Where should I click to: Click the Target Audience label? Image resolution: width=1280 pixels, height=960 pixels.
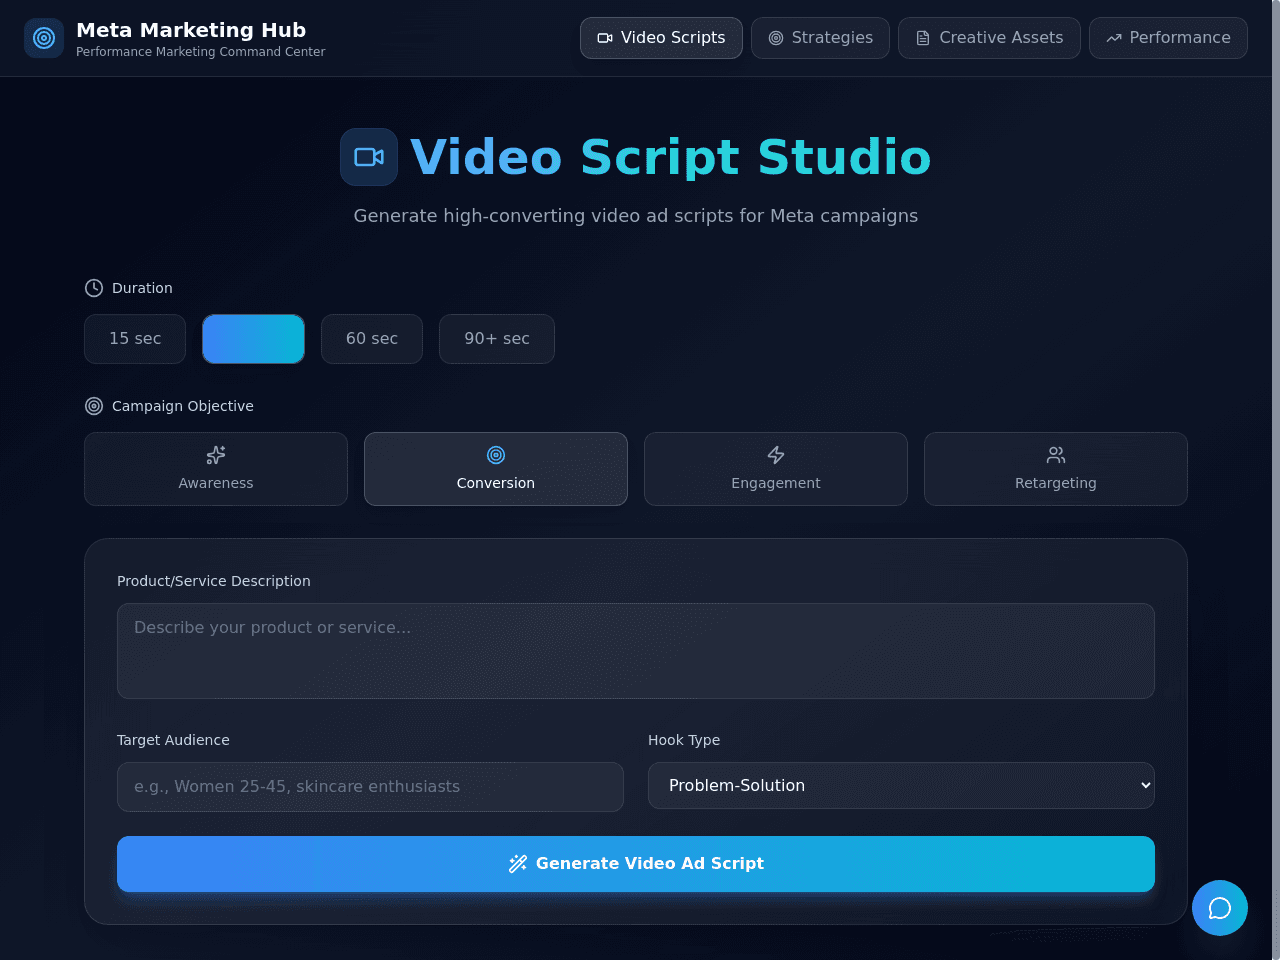[x=173, y=740]
